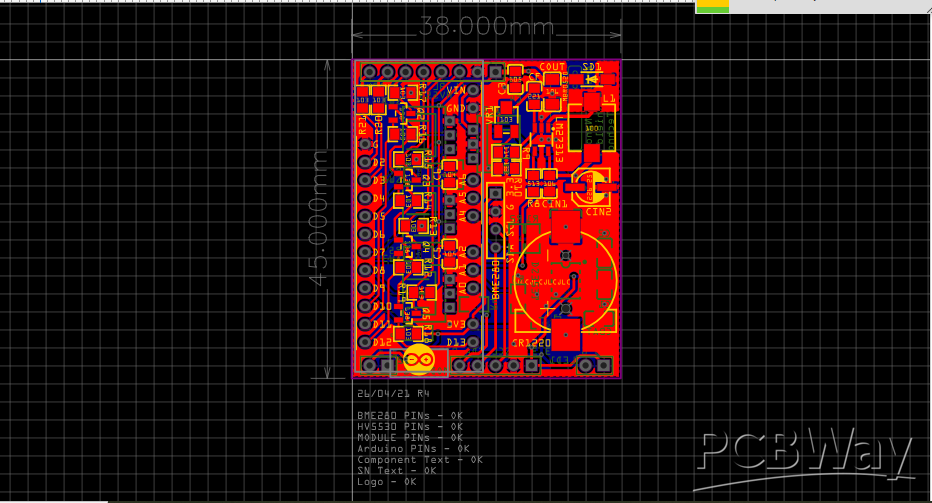The image size is (932, 503).
Task: Click the D13 pin label
Action: [x=456, y=342]
